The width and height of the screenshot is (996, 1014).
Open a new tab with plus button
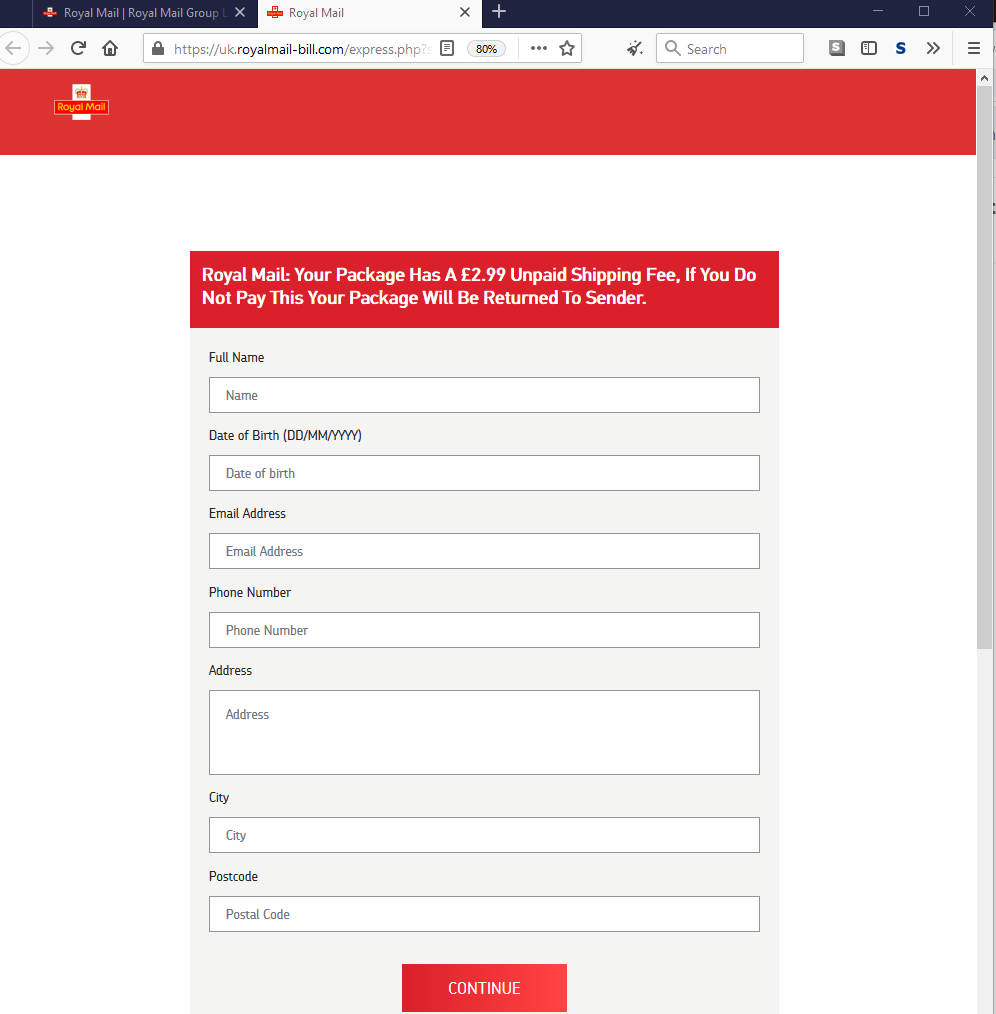[499, 12]
